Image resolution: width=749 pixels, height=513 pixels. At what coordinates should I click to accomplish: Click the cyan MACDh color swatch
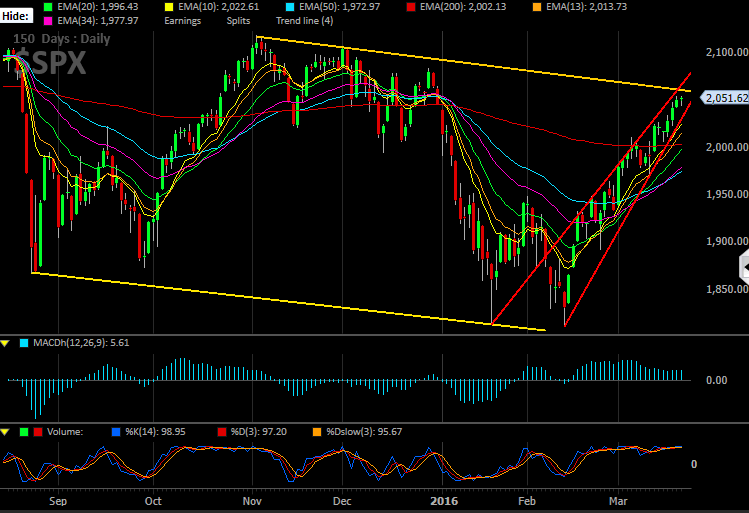[x=24, y=343]
